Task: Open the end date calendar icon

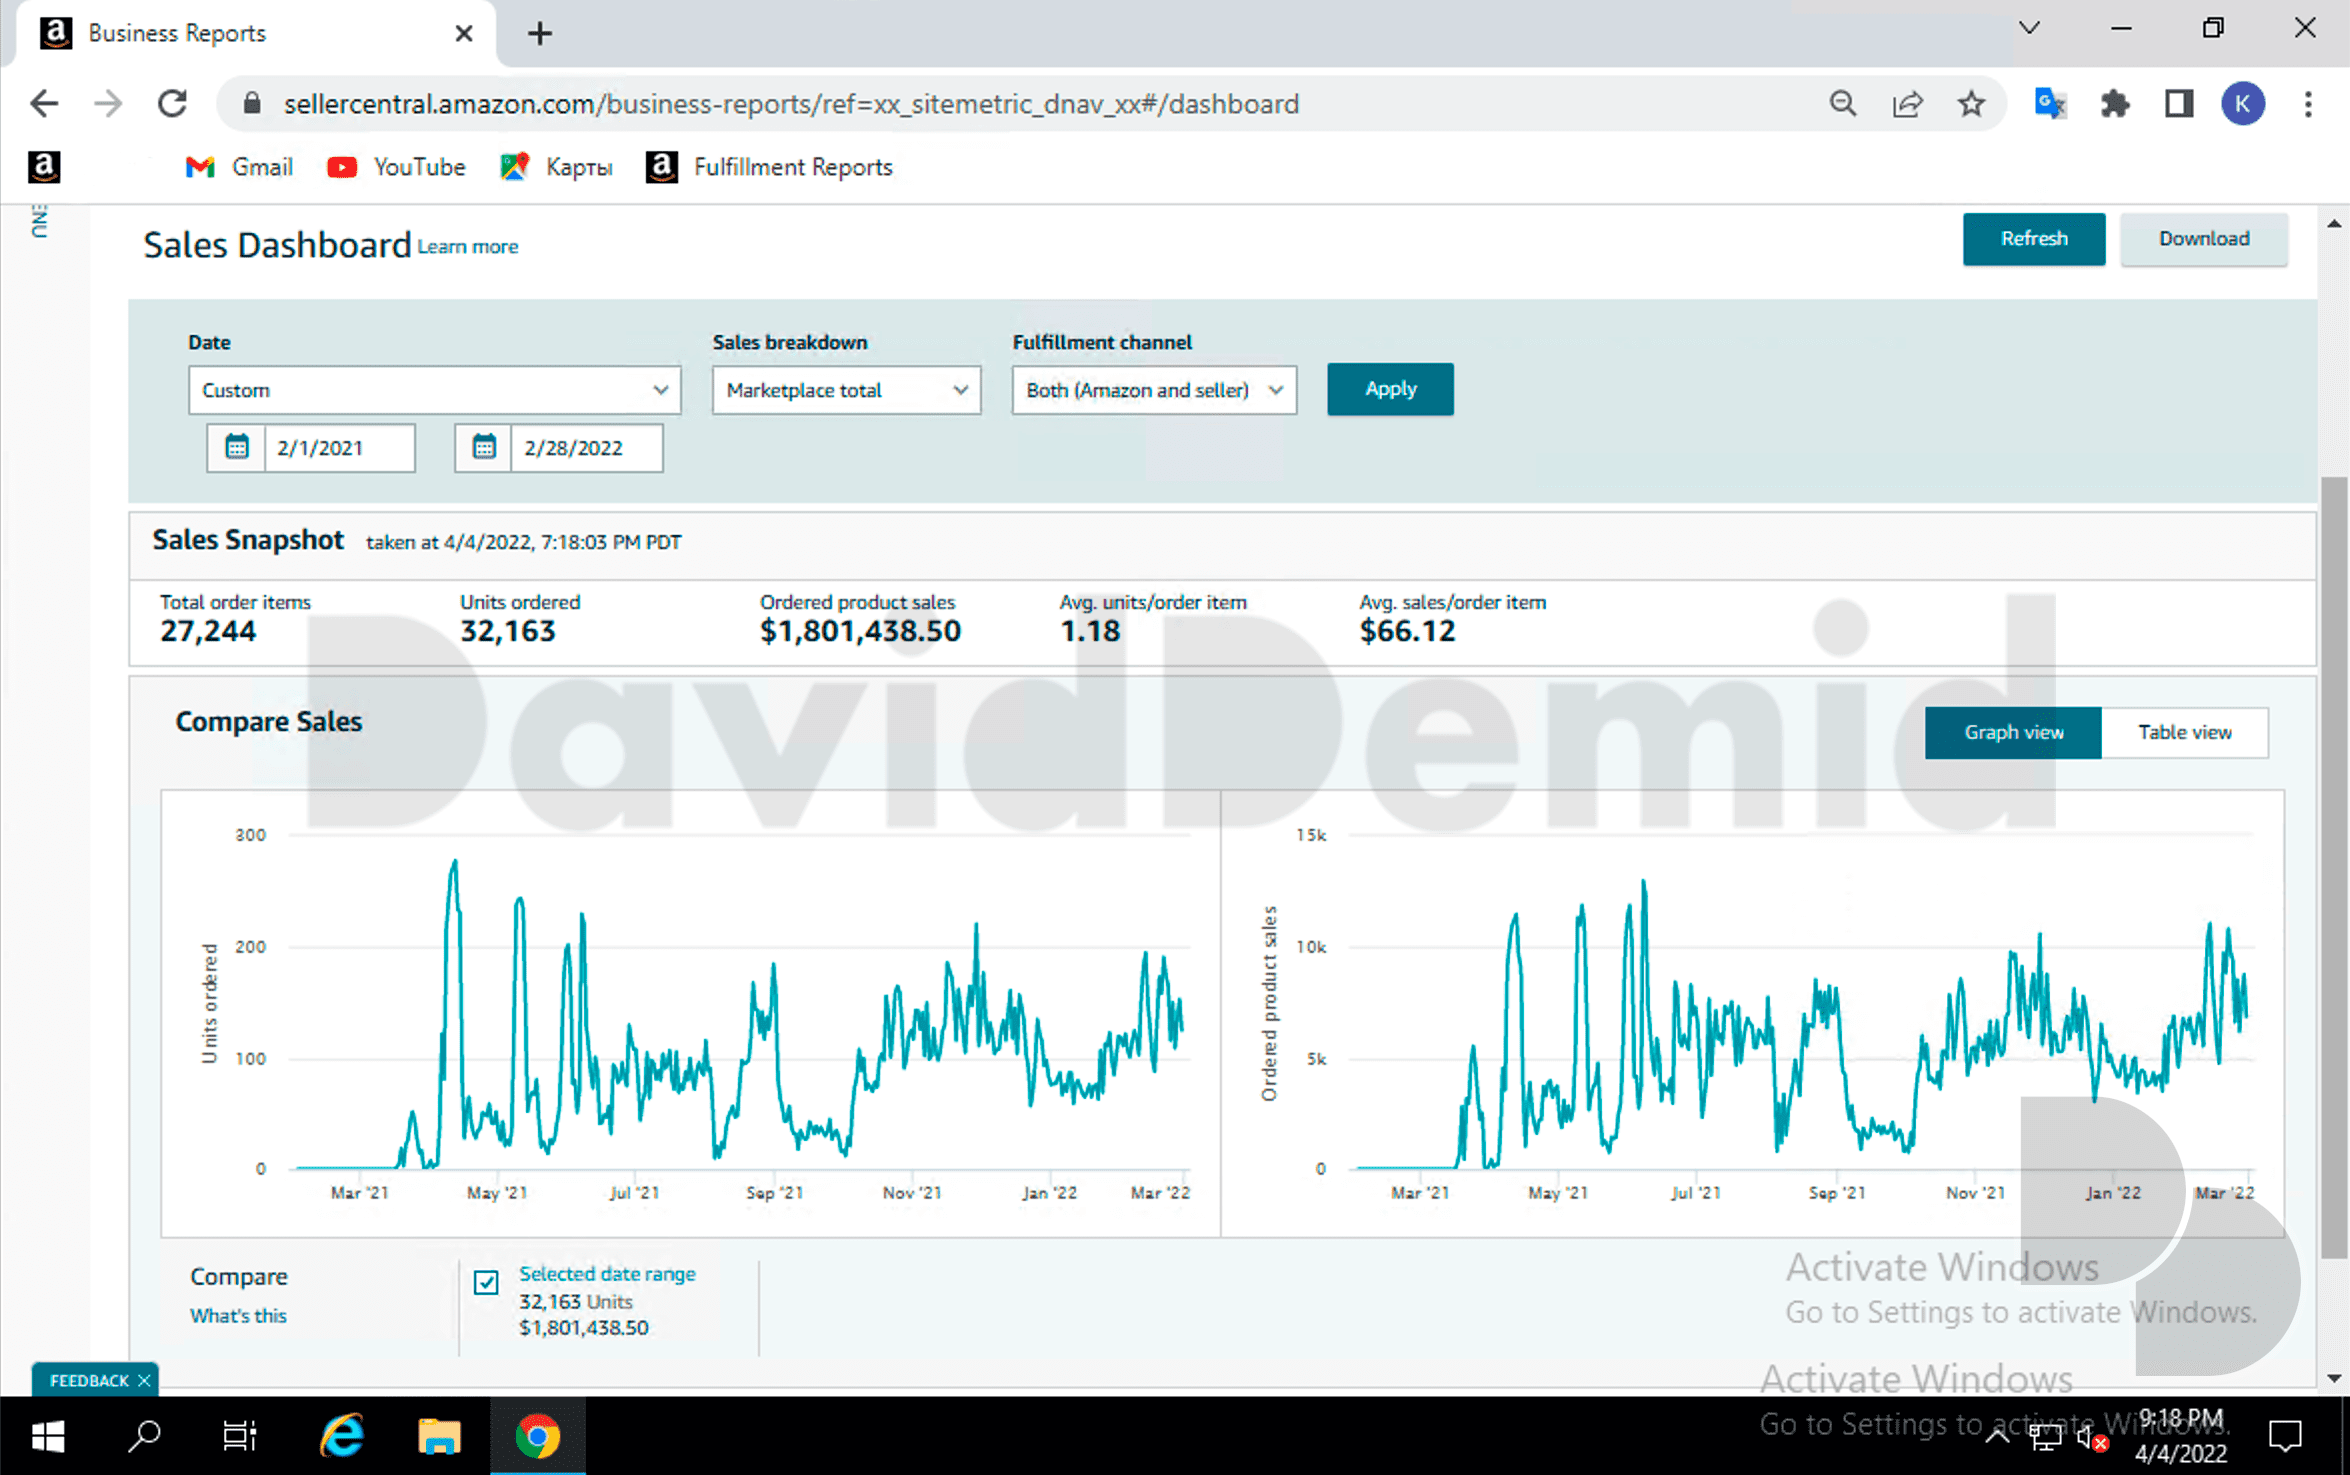Action: click(x=484, y=448)
